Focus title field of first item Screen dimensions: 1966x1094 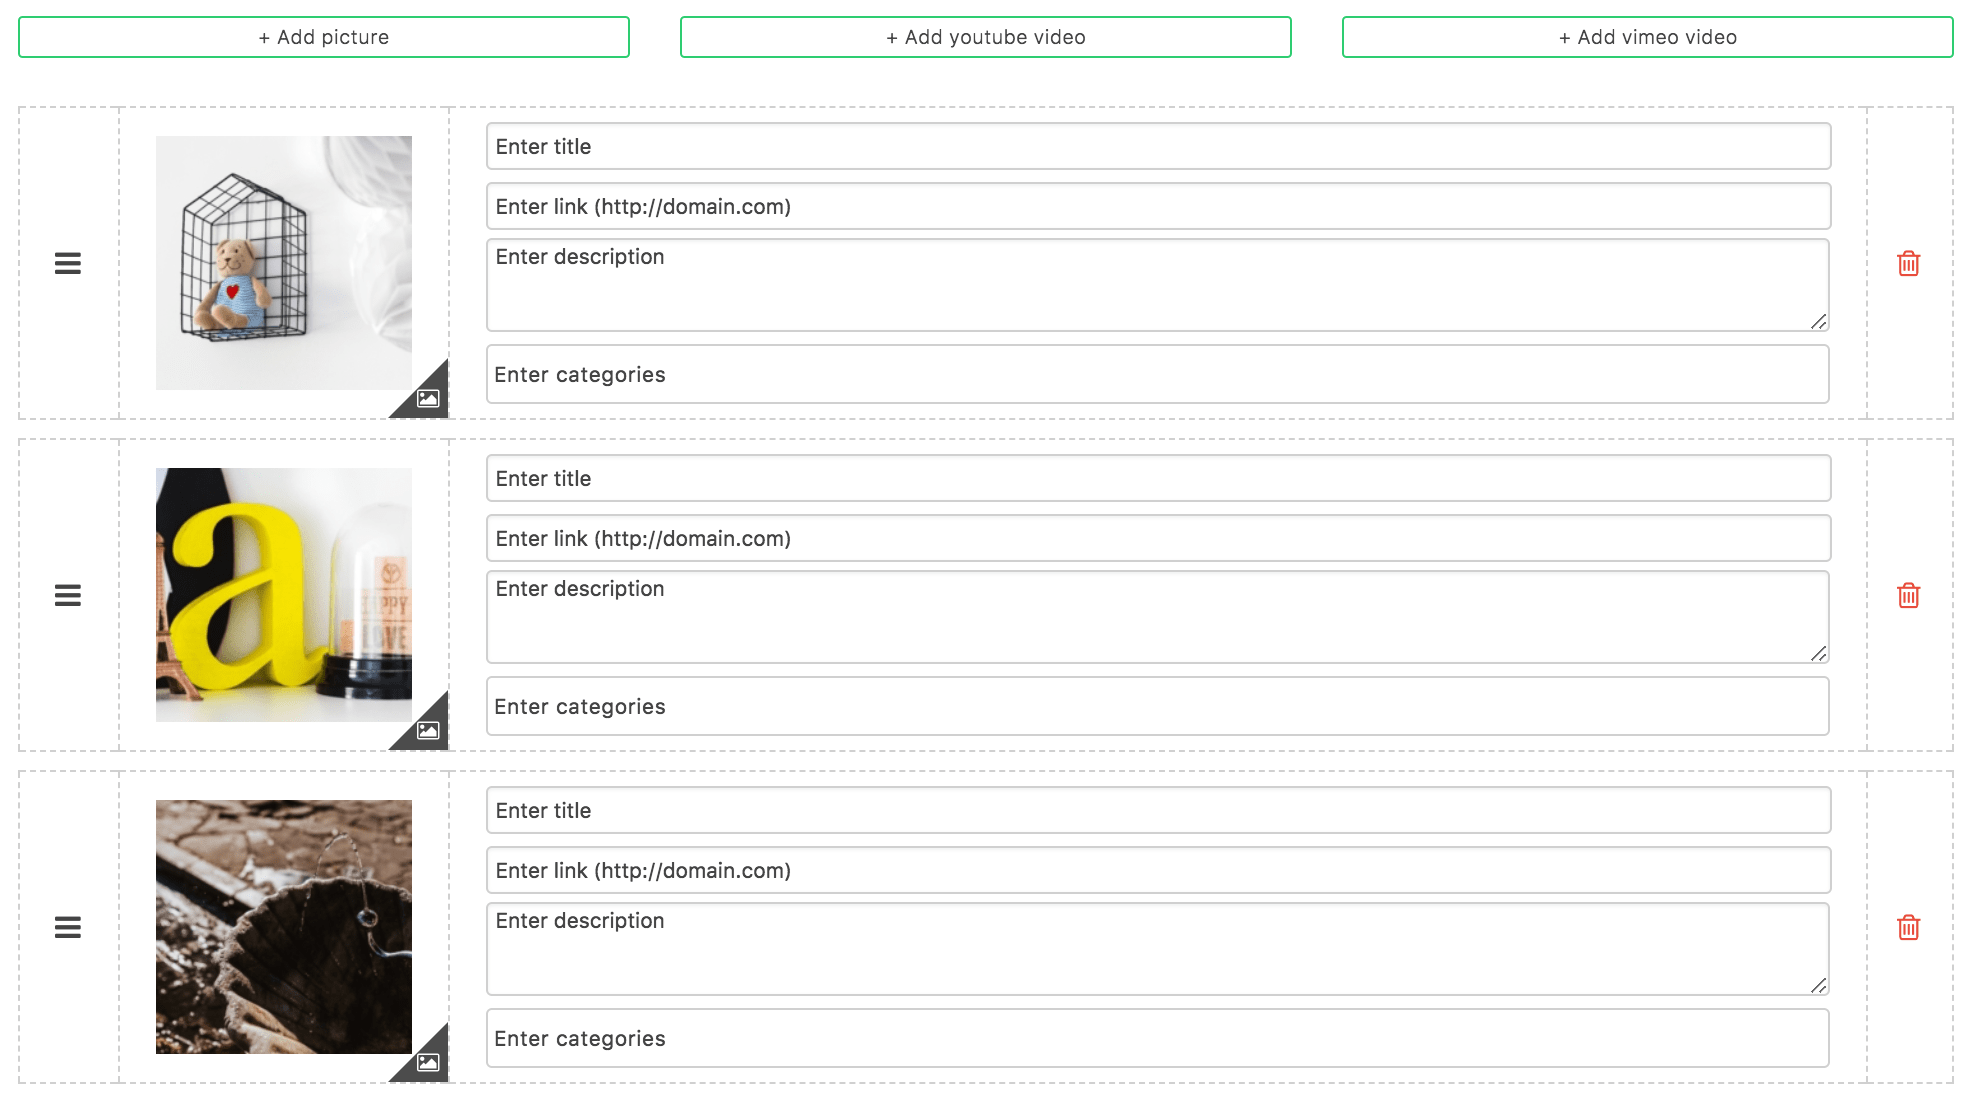coord(1158,146)
